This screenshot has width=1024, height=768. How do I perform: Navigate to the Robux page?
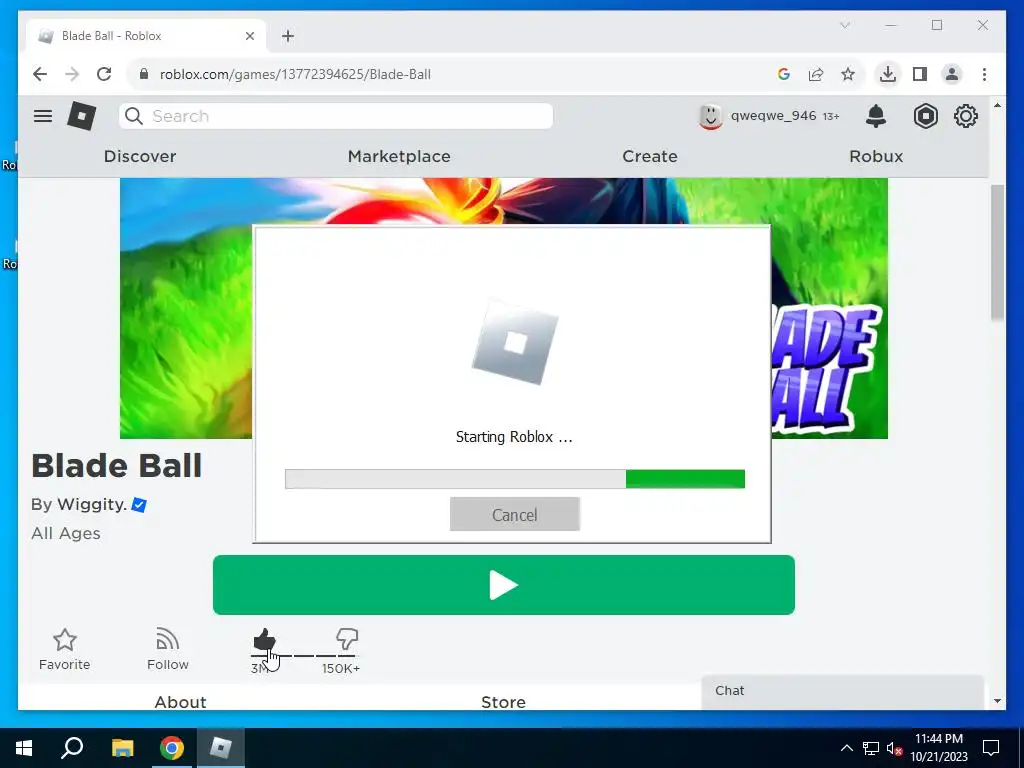click(x=876, y=156)
